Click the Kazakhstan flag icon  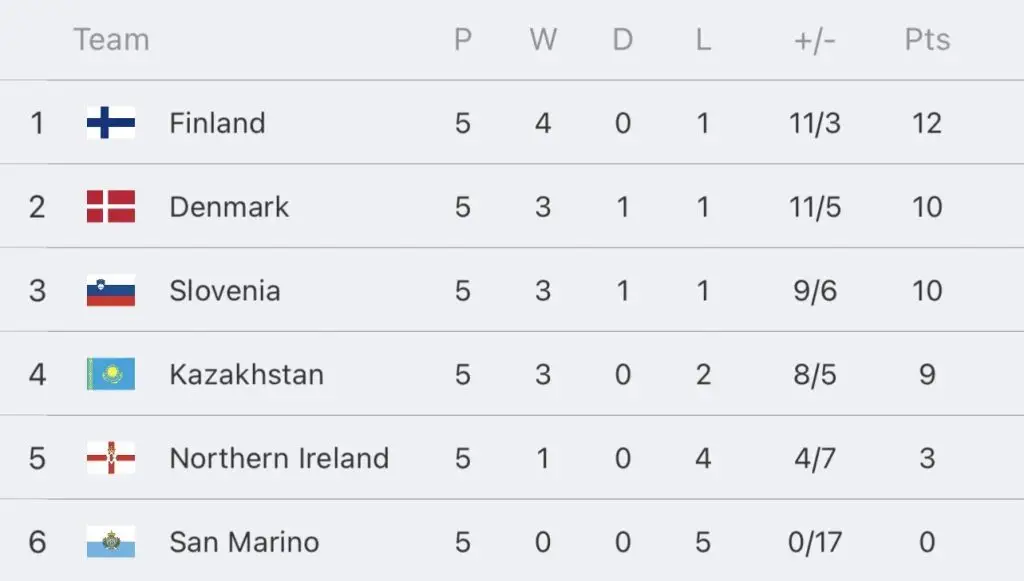(111, 374)
